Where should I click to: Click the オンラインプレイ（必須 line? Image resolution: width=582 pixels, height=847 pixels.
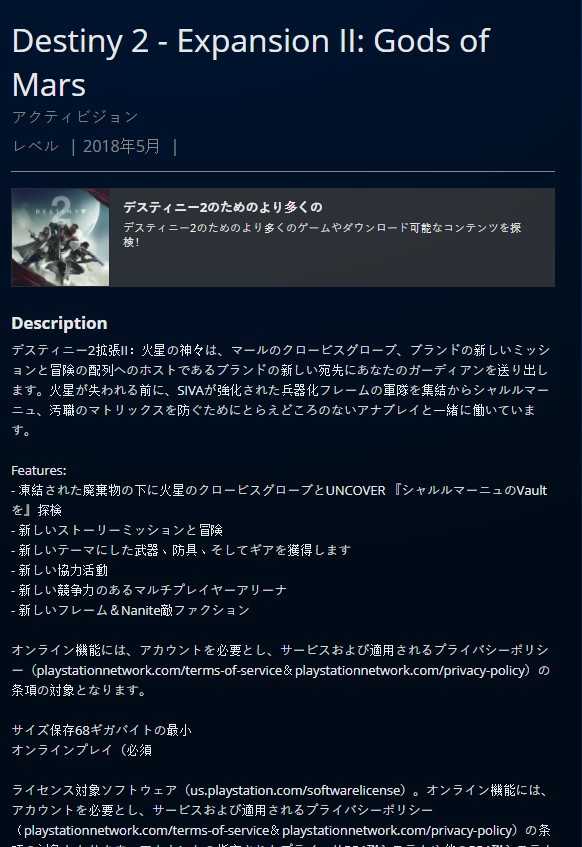[82, 750]
